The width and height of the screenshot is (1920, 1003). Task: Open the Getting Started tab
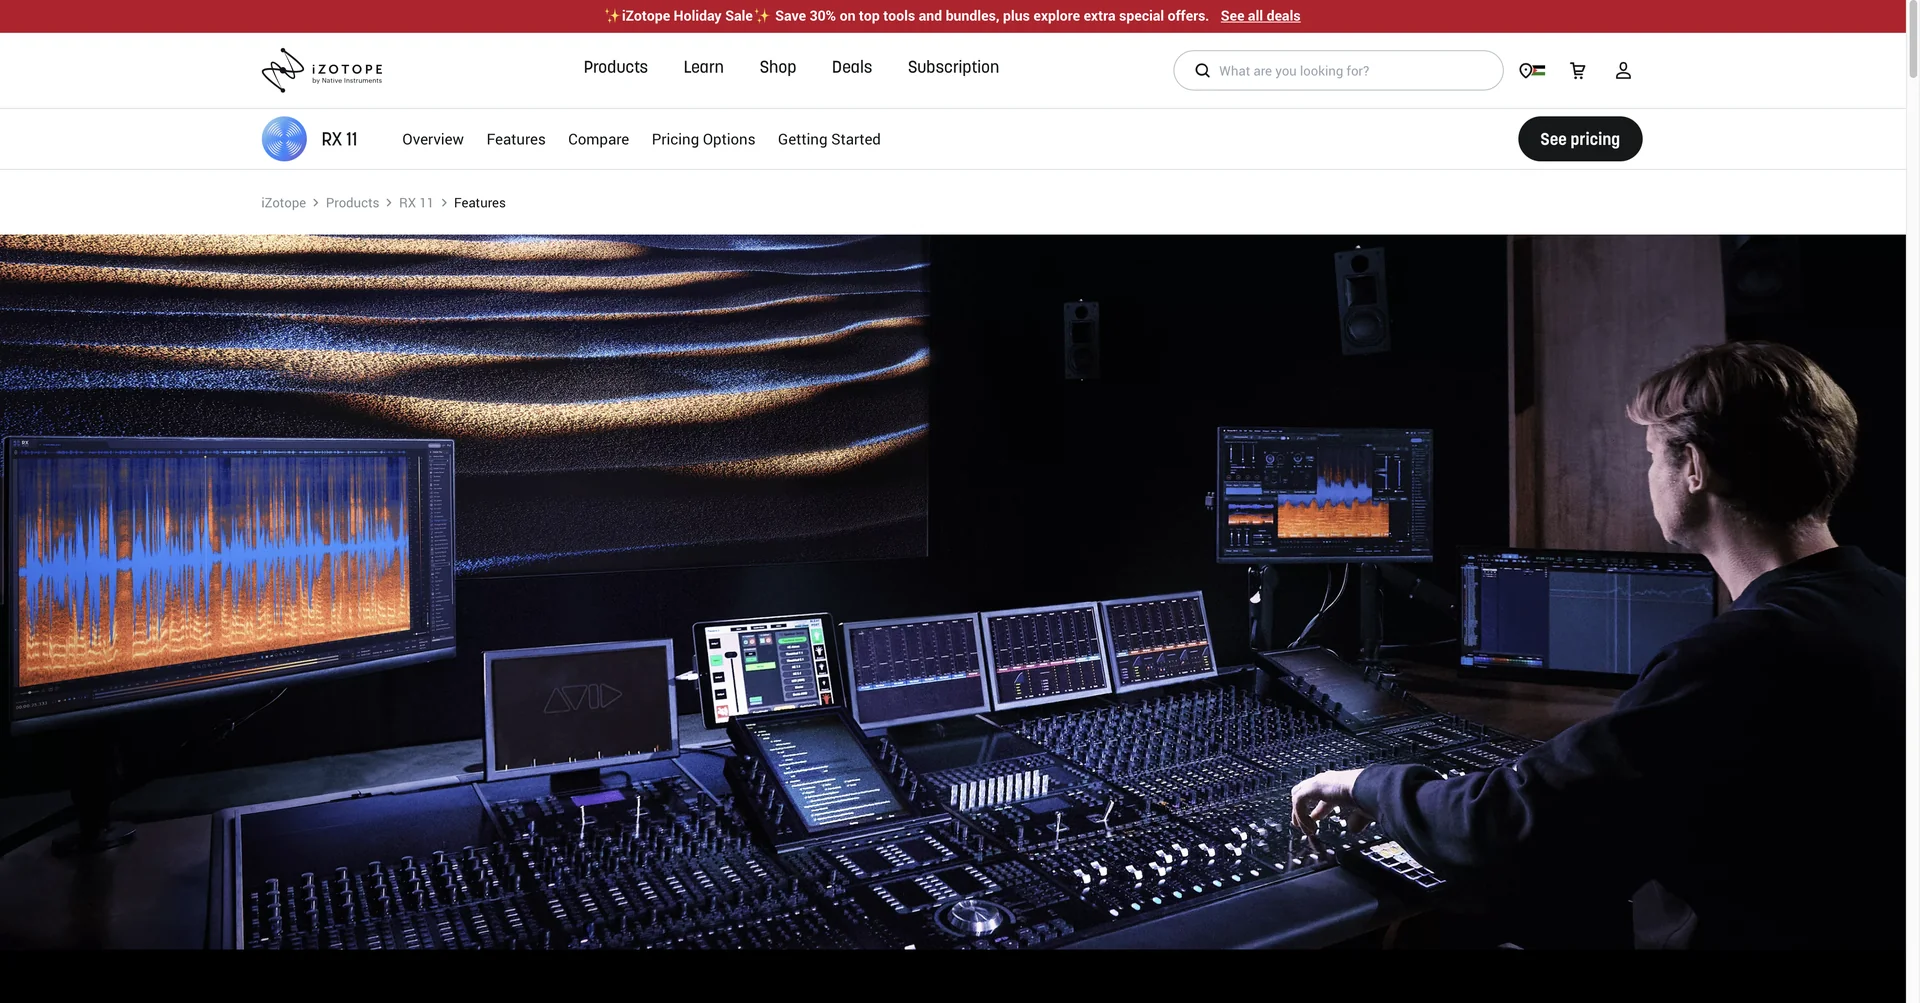click(829, 139)
